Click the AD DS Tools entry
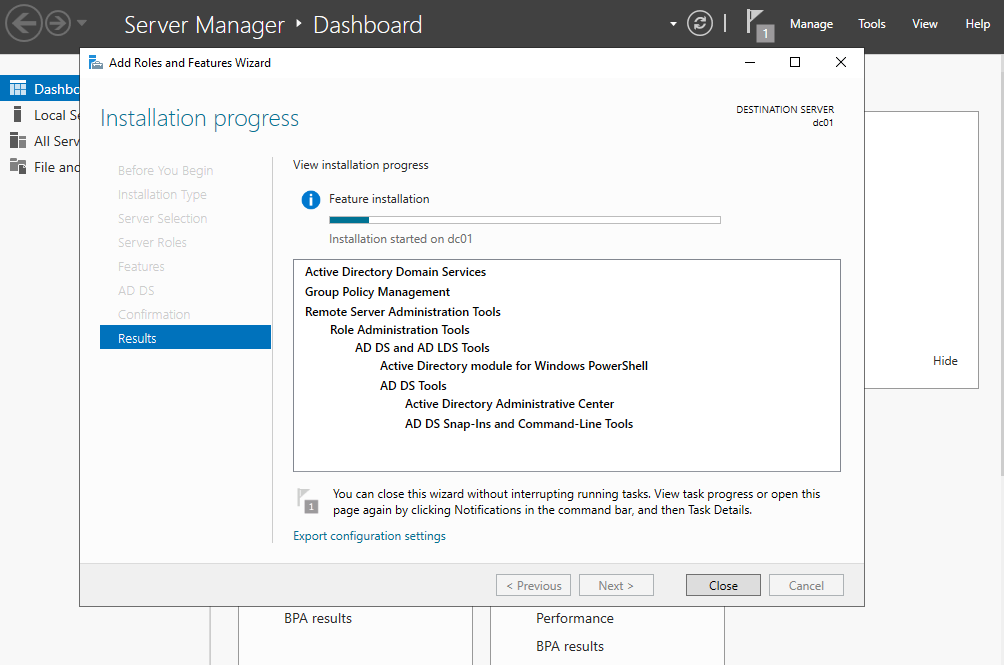1004x665 pixels. [x=413, y=385]
